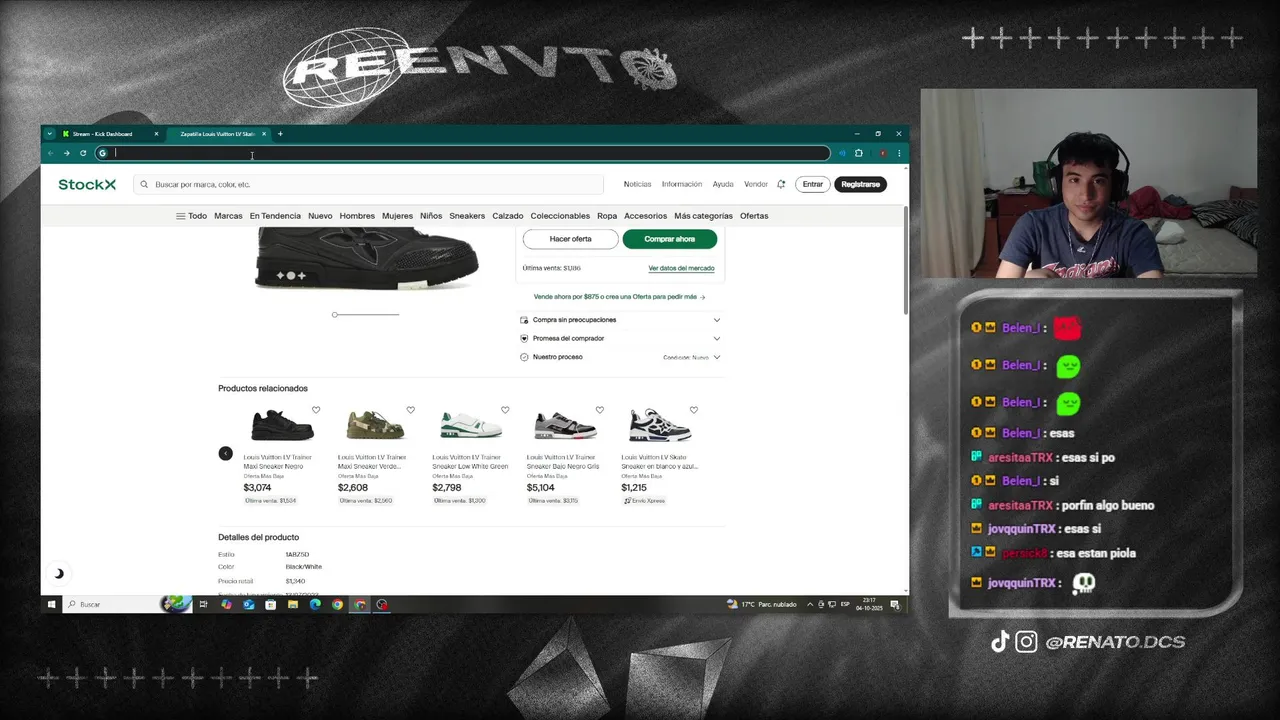Favorite the LV Trainer Maxi Sneaker Verde
1280x720 pixels.
pyautogui.click(x=410, y=410)
